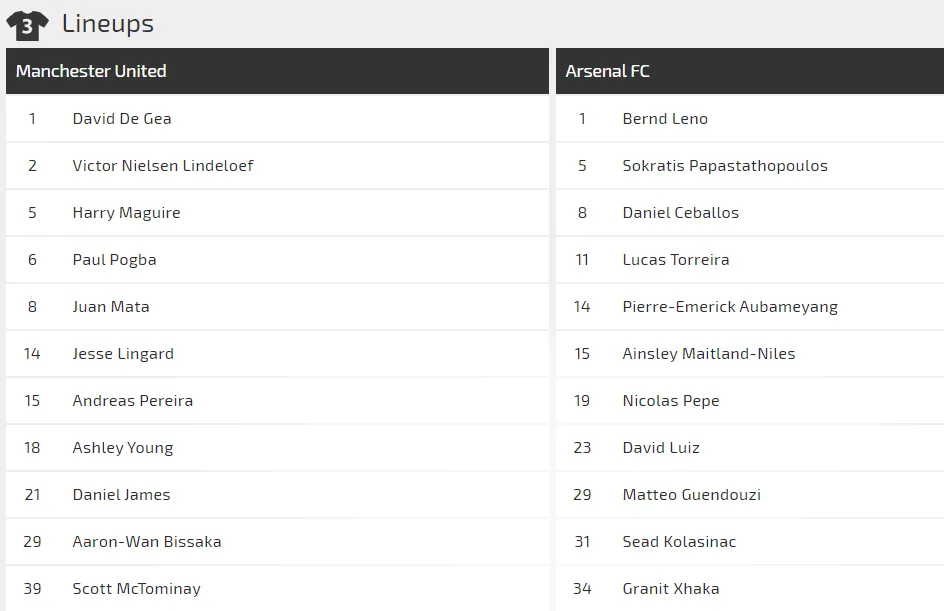Click Sokratis Papastathopoulos in Arsenal lineup
Image resolution: width=944 pixels, height=611 pixels.
pyautogui.click(x=725, y=165)
